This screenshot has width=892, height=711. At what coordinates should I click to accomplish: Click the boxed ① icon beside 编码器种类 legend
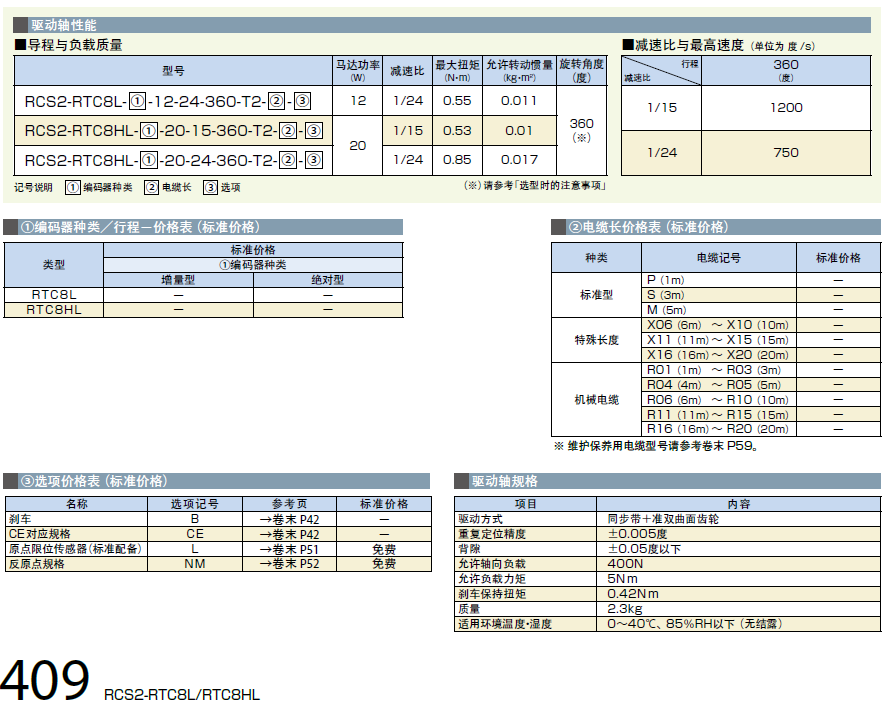(73, 187)
